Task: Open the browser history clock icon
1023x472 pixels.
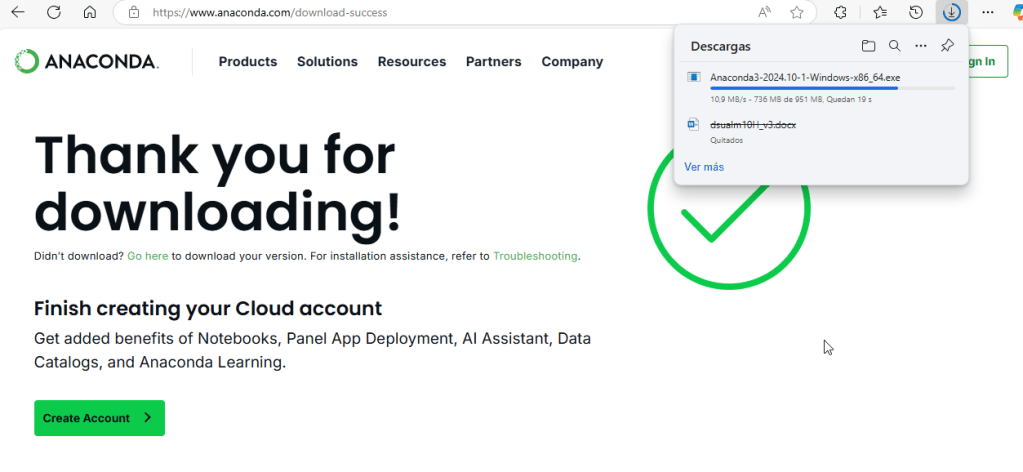Action: 915,13
